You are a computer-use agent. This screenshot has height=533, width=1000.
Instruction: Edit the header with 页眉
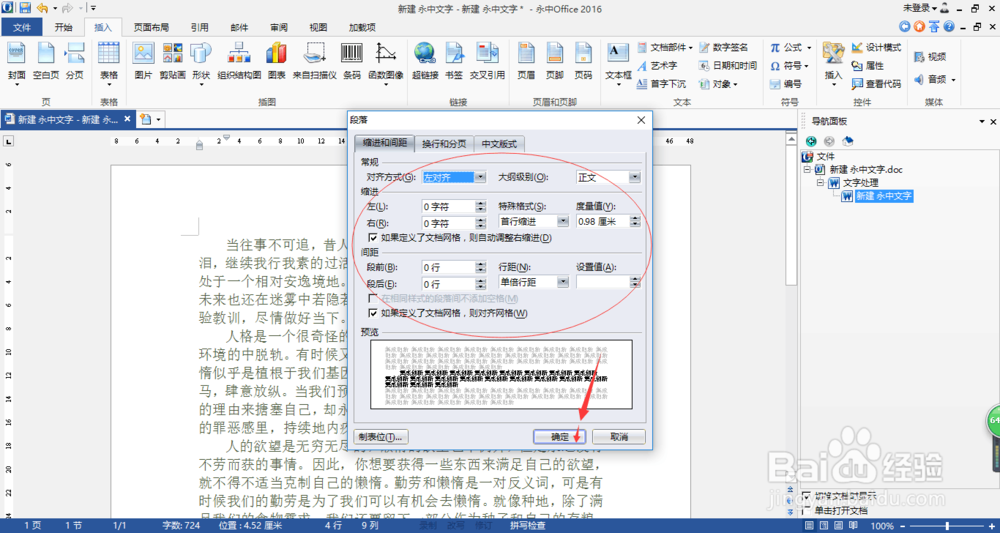pyautogui.click(x=526, y=62)
